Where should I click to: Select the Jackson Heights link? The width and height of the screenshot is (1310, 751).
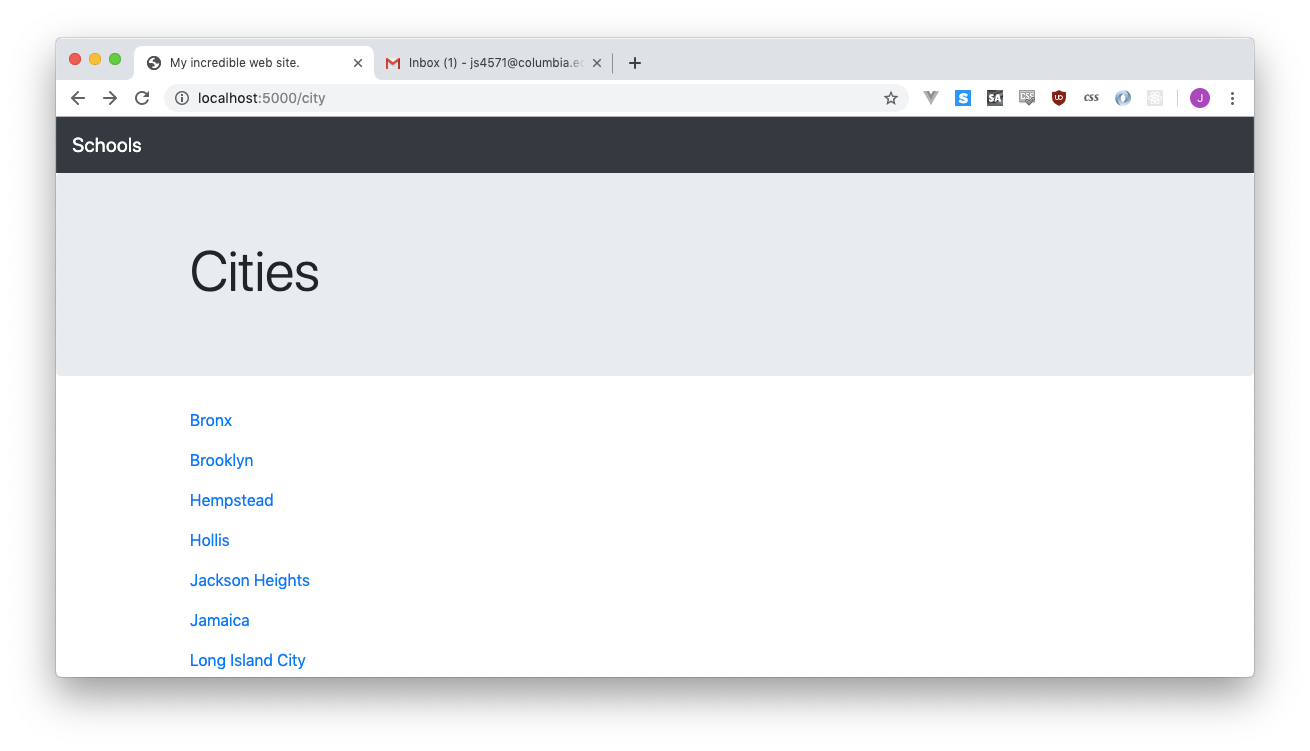click(249, 580)
